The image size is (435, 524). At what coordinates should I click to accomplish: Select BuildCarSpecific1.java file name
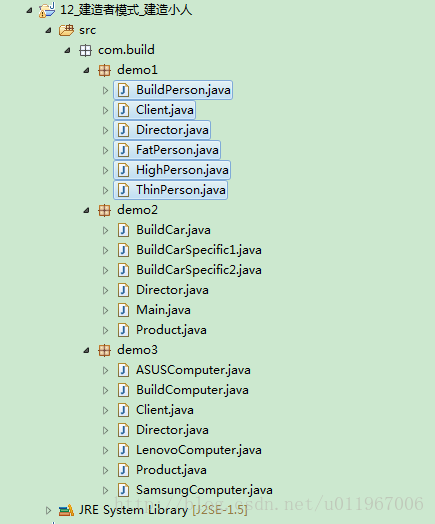(x=199, y=250)
